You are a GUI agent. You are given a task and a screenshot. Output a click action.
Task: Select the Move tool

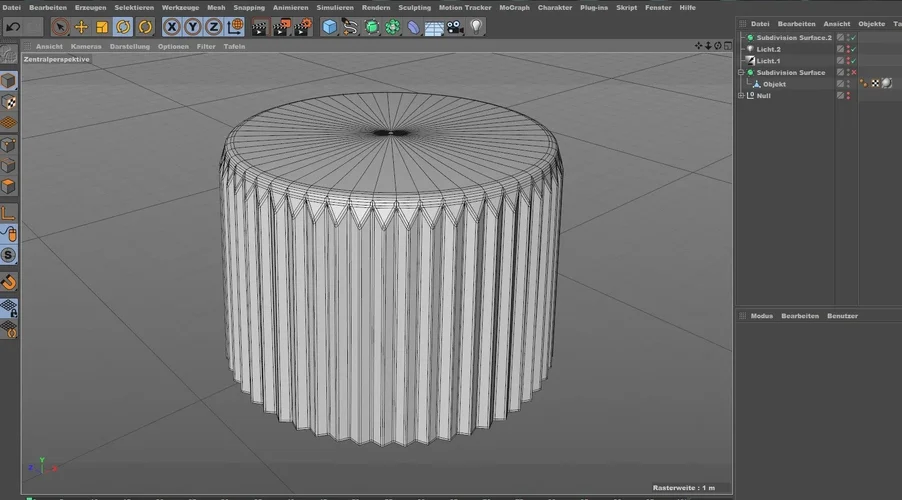point(81,27)
